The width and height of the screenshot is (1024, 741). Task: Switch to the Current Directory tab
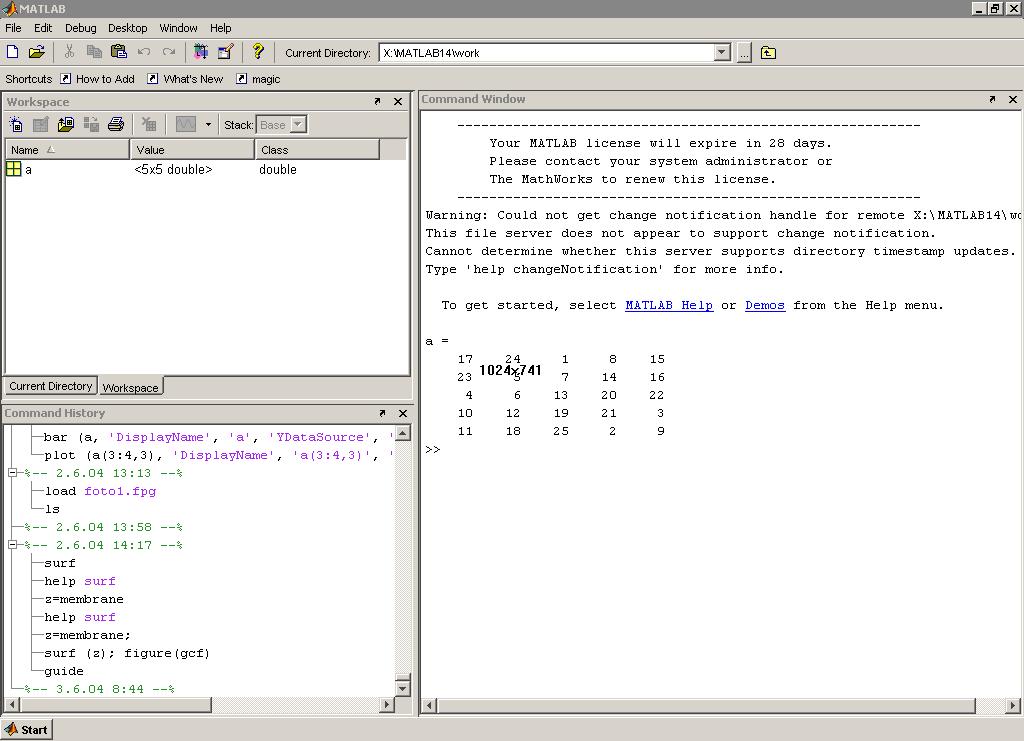[50, 386]
